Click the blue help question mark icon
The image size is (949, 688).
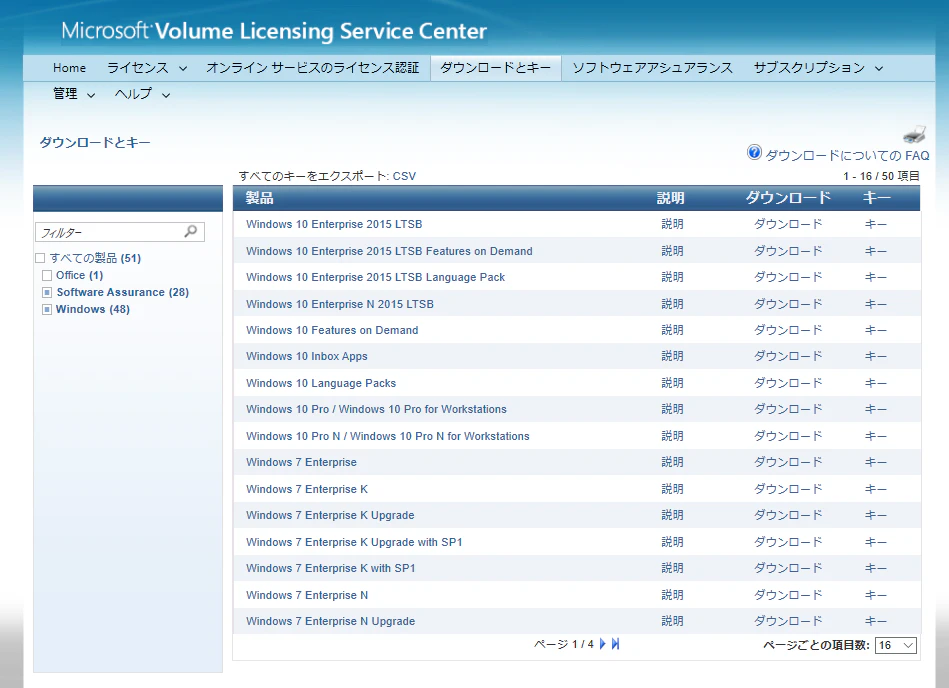[x=754, y=152]
